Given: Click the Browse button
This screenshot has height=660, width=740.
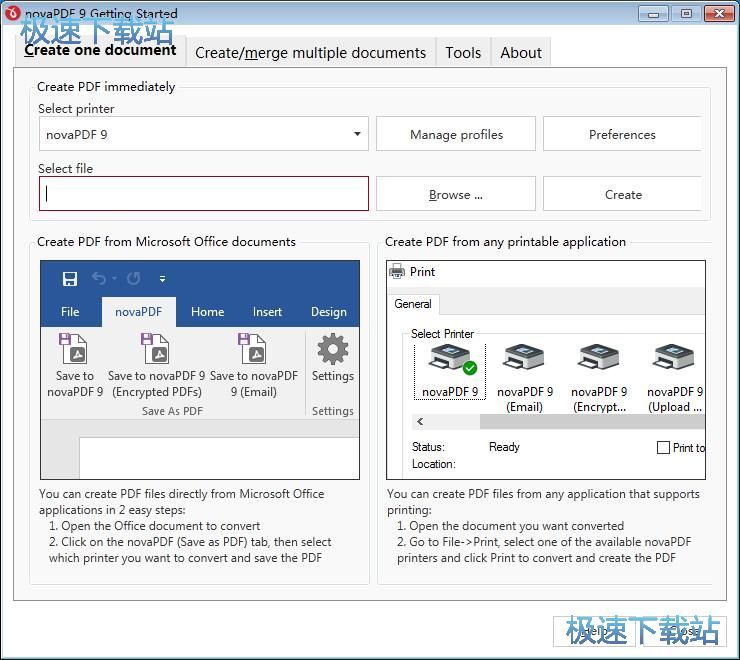Looking at the screenshot, I should 456,194.
